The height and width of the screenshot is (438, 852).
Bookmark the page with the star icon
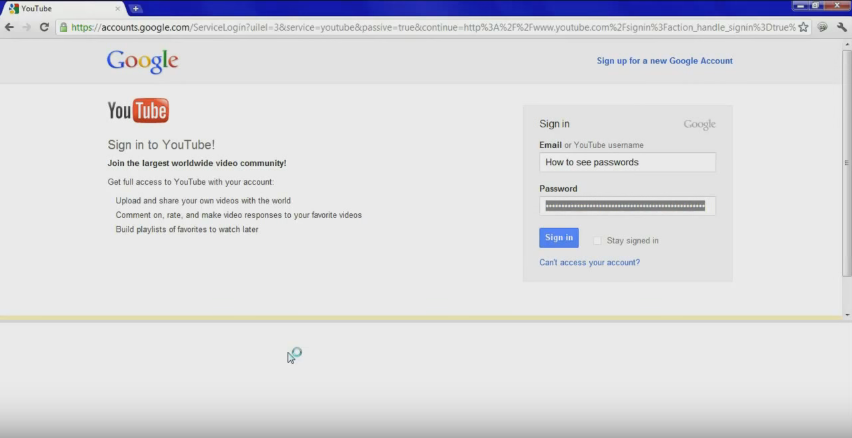pos(803,27)
